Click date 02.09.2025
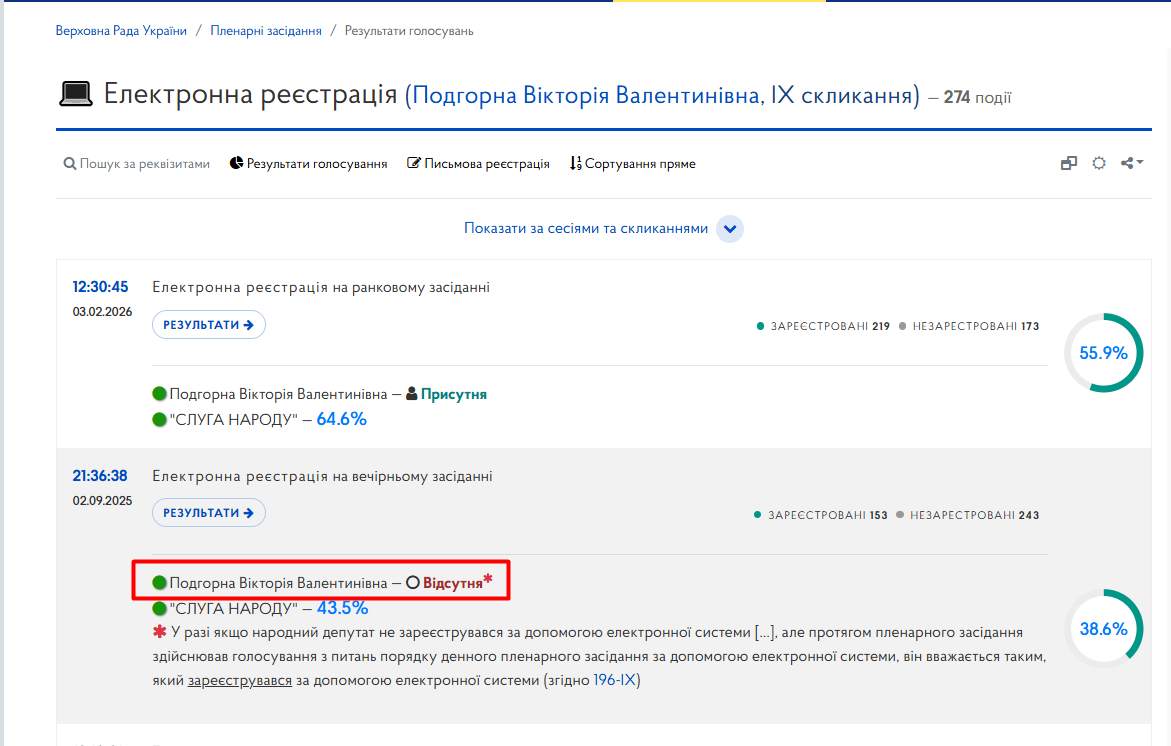The width and height of the screenshot is (1171, 746). (102, 500)
